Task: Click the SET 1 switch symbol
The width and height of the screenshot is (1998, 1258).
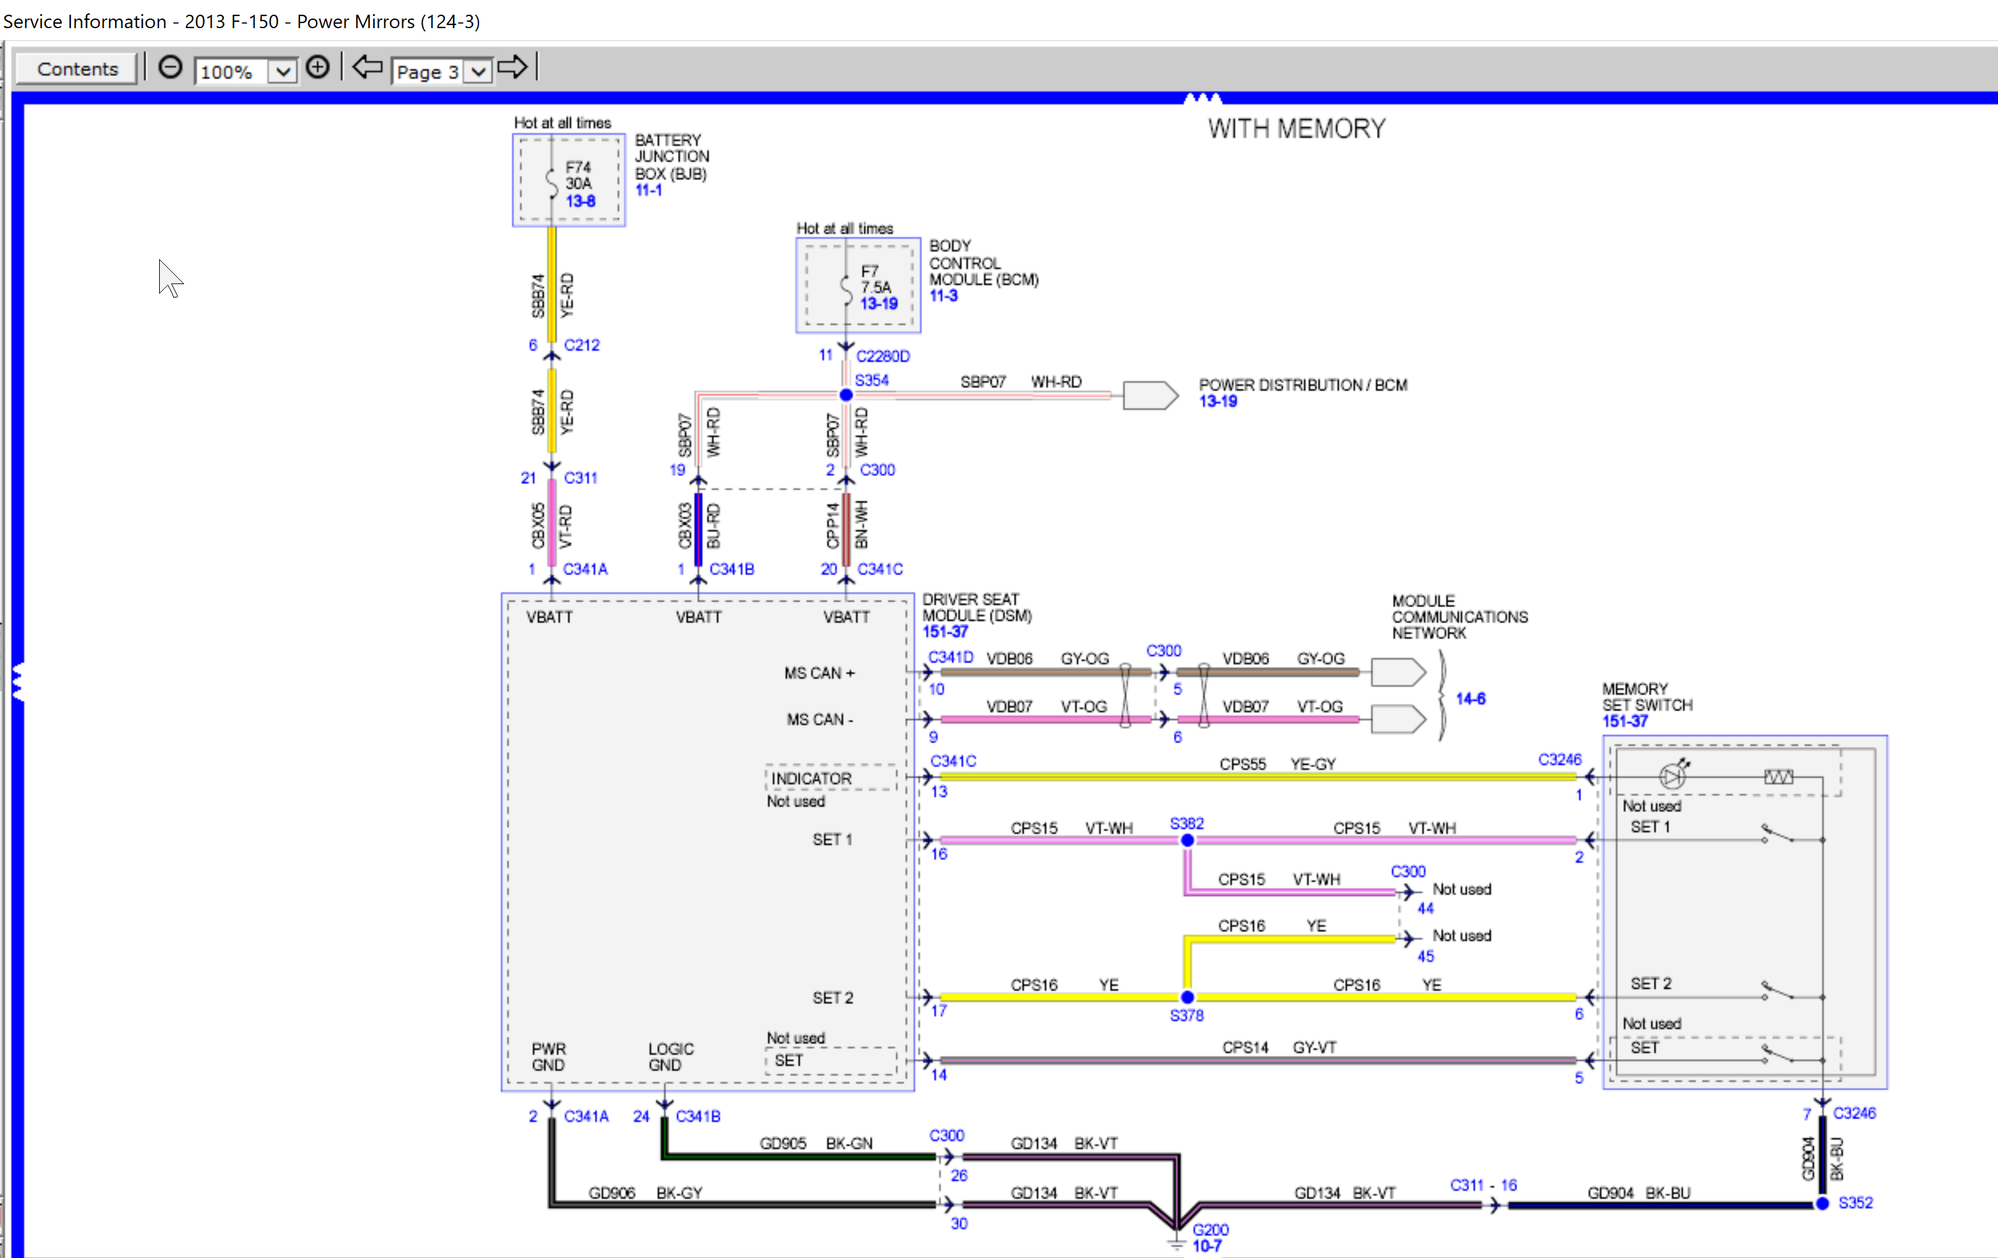Action: click(1777, 833)
